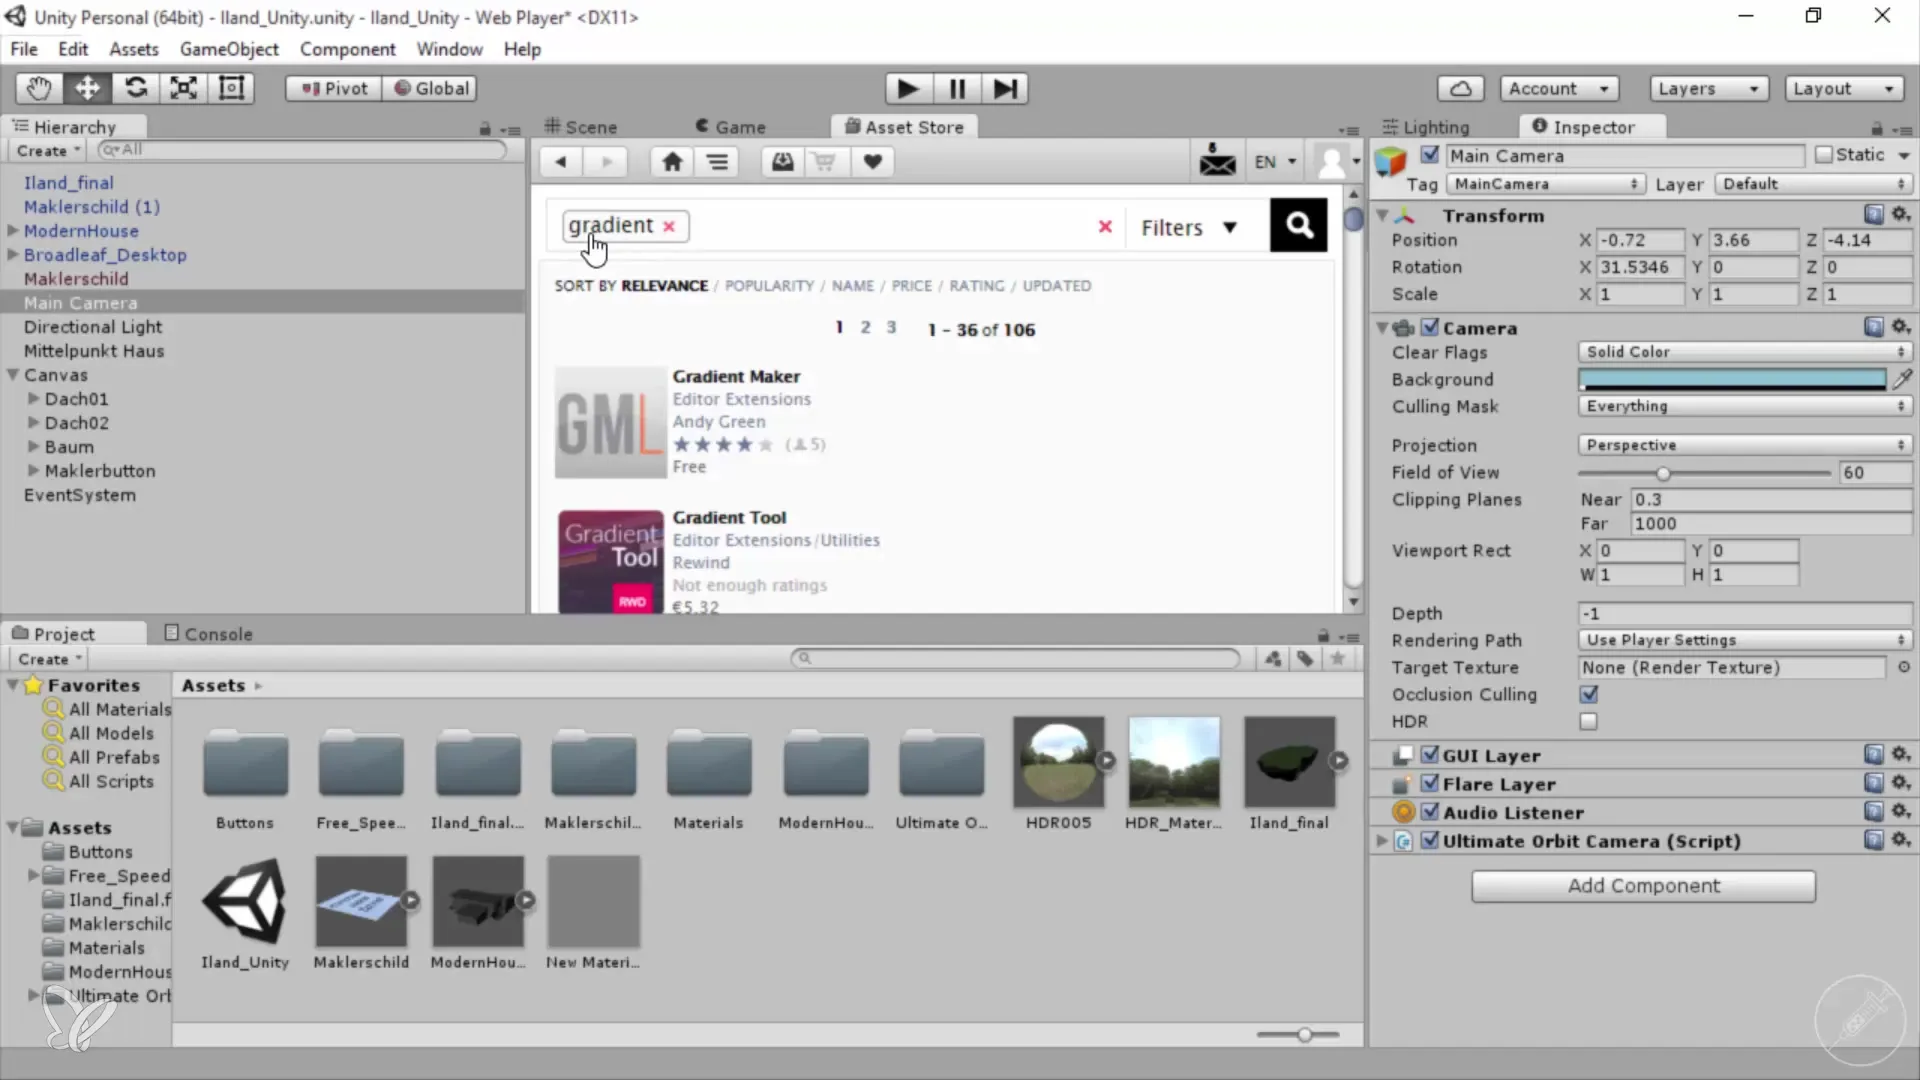This screenshot has width=1920, height=1080.
Task: Click the Add Component button
Action: point(1643,886)
